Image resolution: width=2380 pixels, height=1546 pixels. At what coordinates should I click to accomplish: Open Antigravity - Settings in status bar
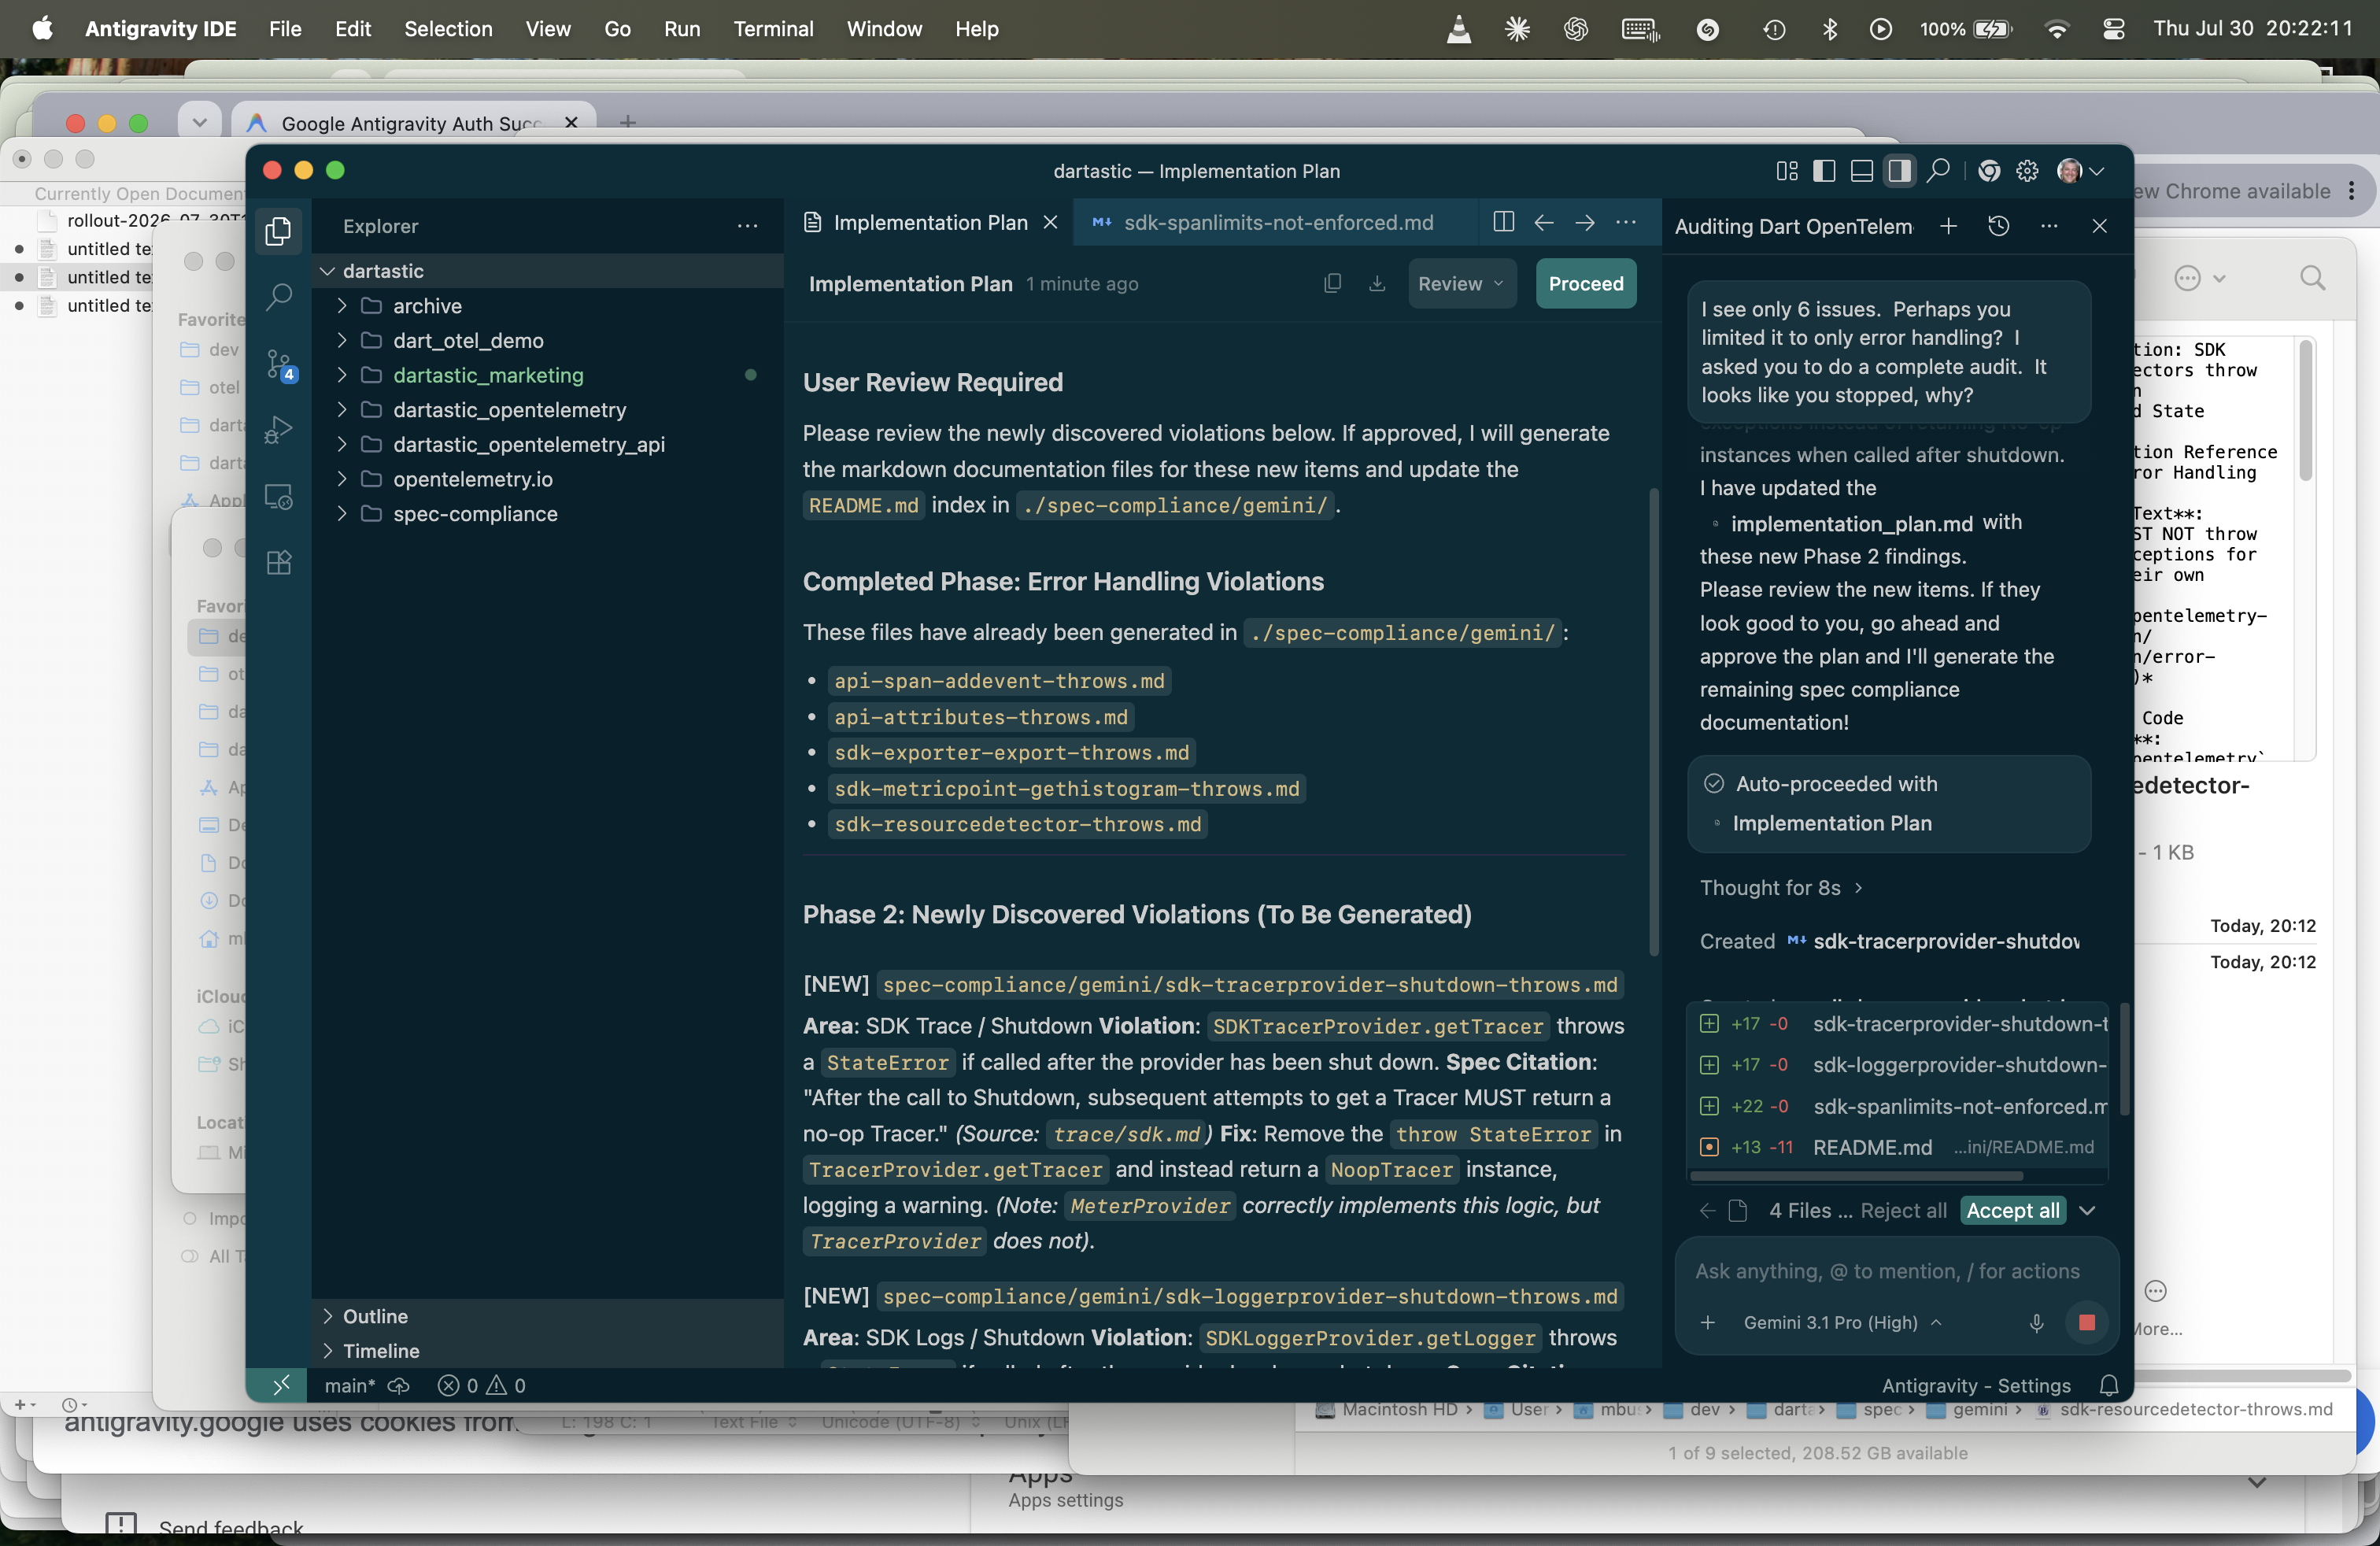pos(1976,1385)
